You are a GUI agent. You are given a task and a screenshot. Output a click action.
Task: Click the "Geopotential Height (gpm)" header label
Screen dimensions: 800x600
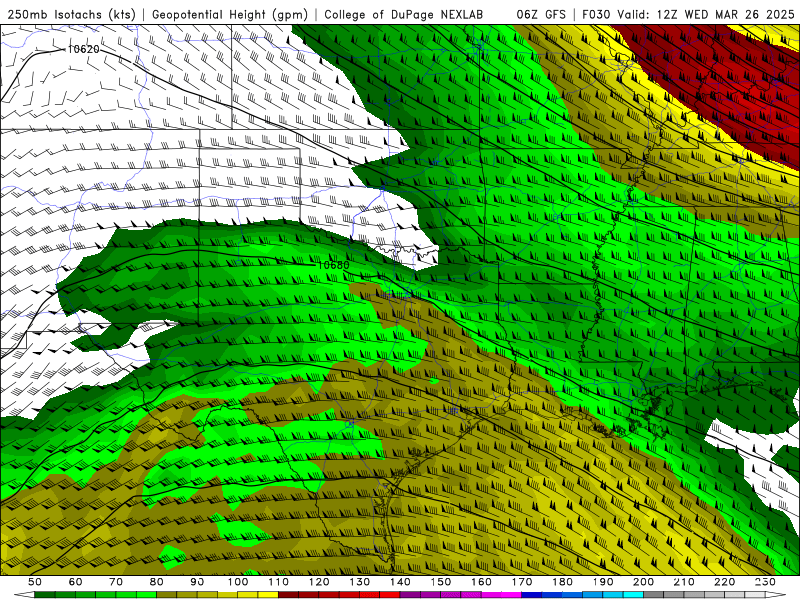pos(230,14)
